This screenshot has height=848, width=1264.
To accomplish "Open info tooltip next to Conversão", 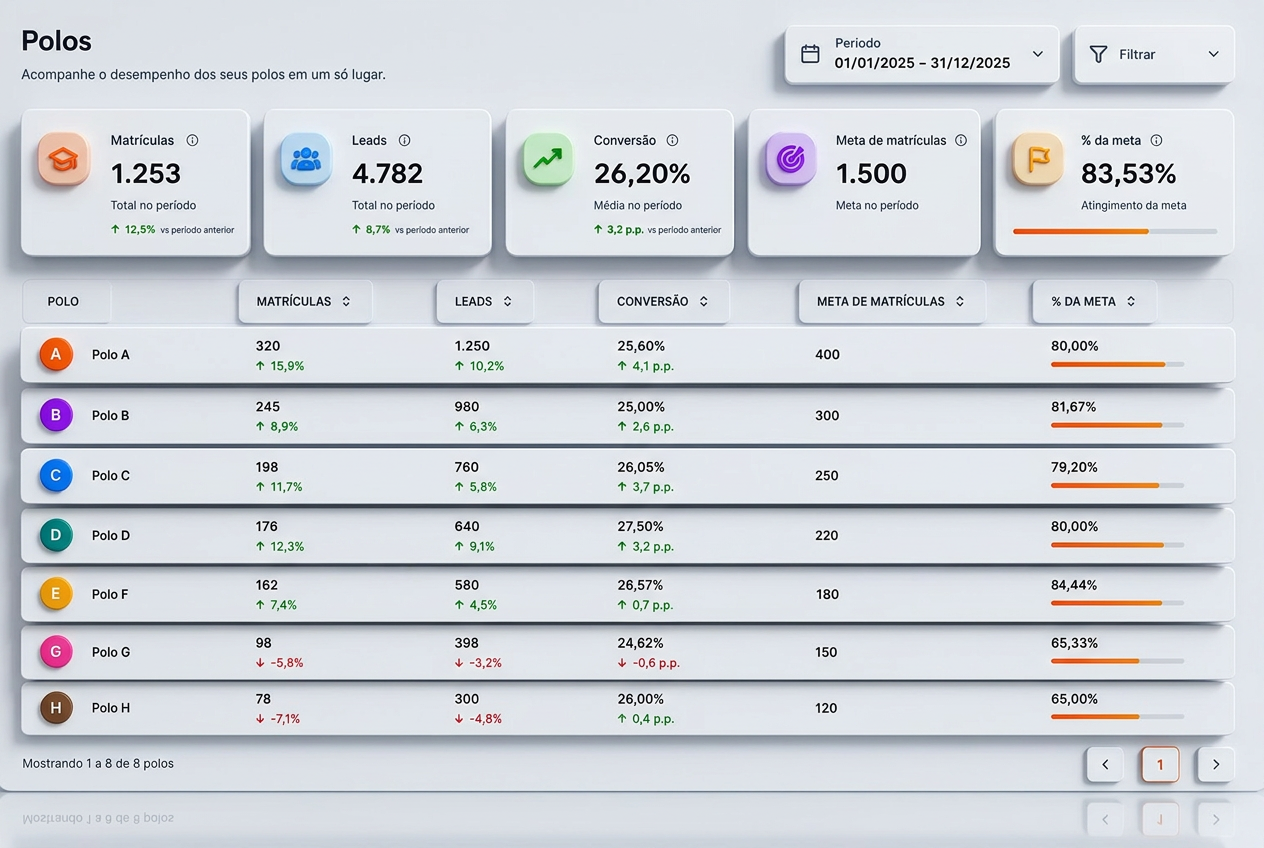I will (x=672, y=140).
